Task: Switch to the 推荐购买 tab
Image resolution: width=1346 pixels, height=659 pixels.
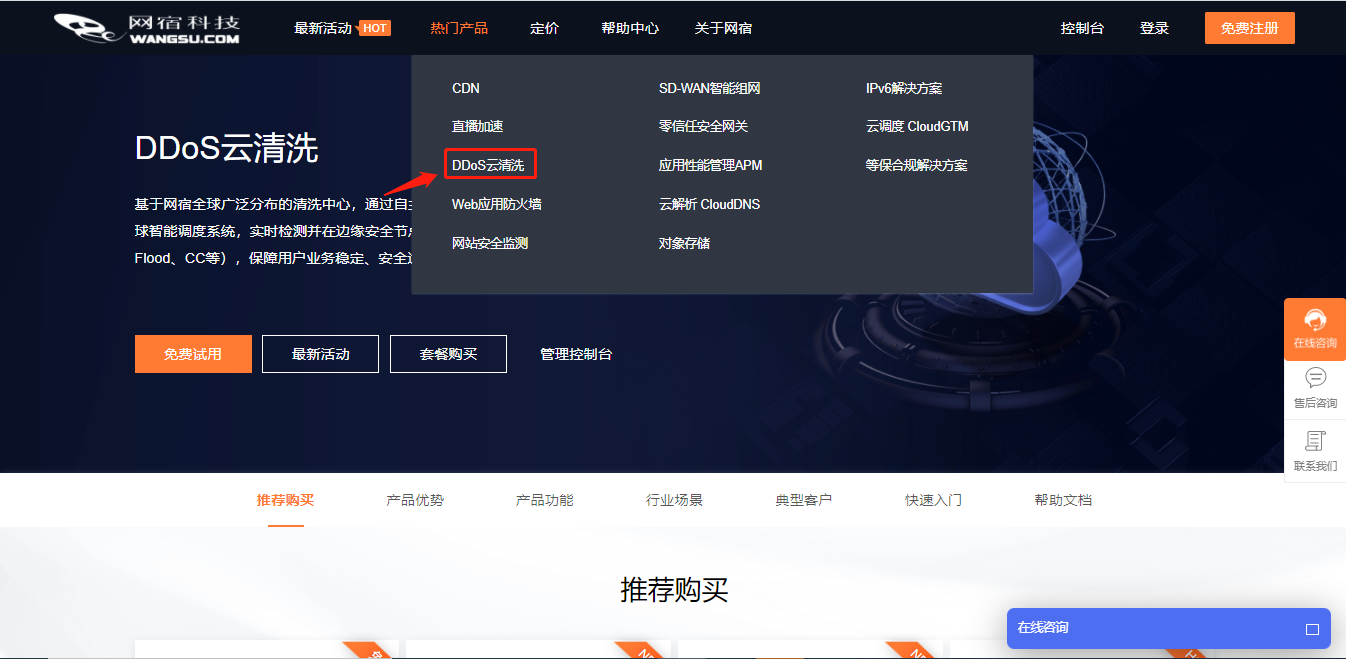Action: tap(286, 500)
